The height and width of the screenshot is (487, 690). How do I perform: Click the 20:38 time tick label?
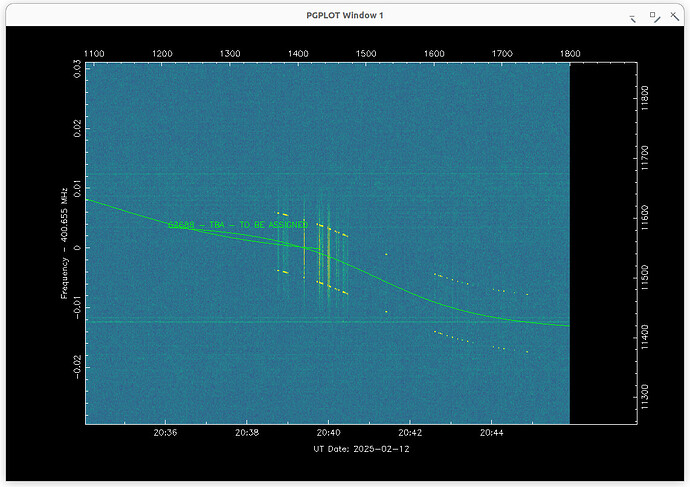(x=247, y=433)
